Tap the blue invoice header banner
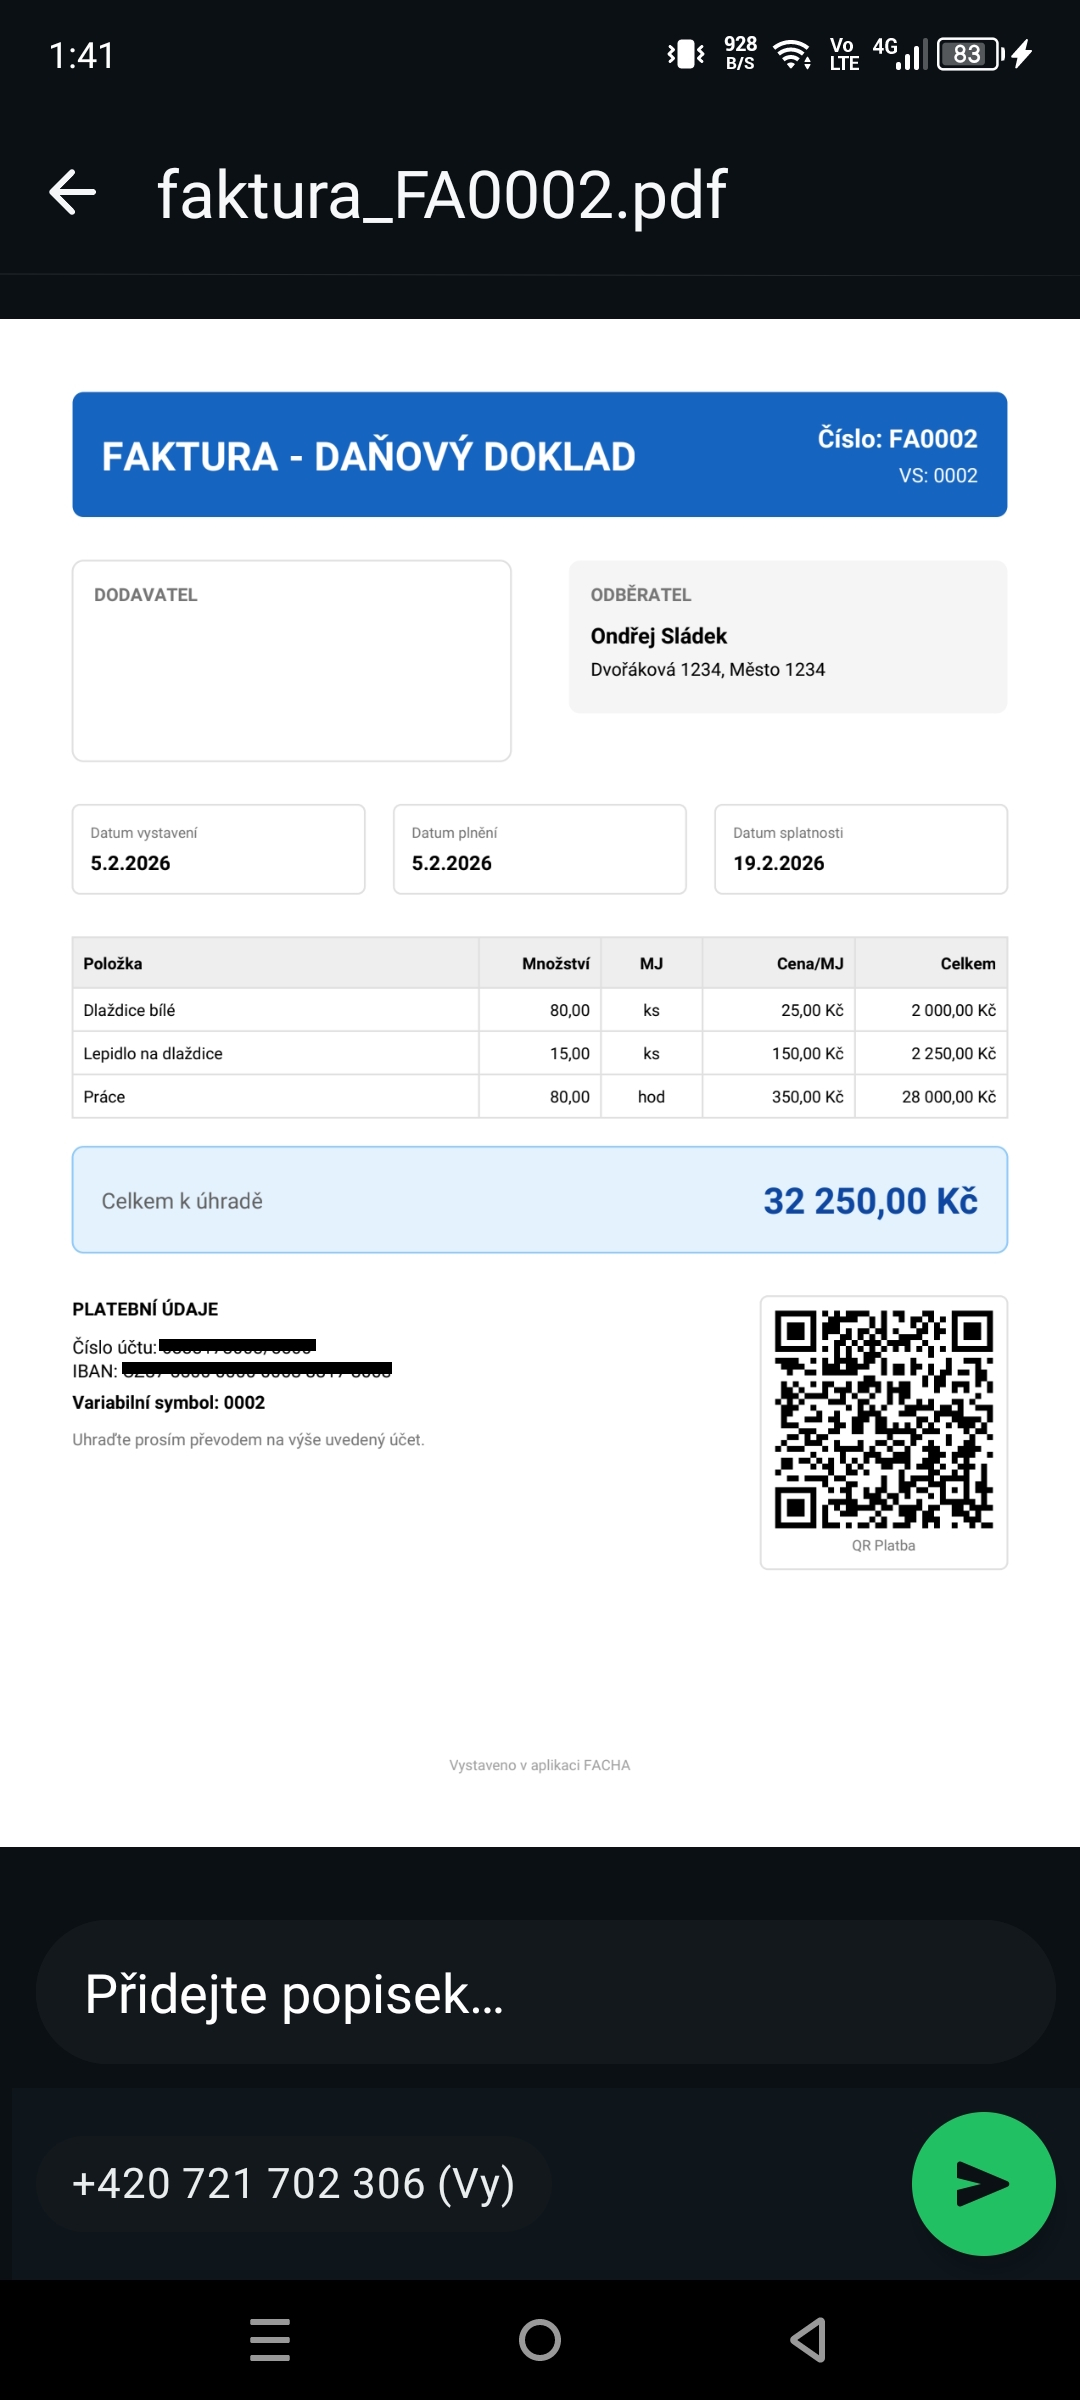Viewport: 1080px width, 2400px height. pyautogui.click(x=540, y=455)
